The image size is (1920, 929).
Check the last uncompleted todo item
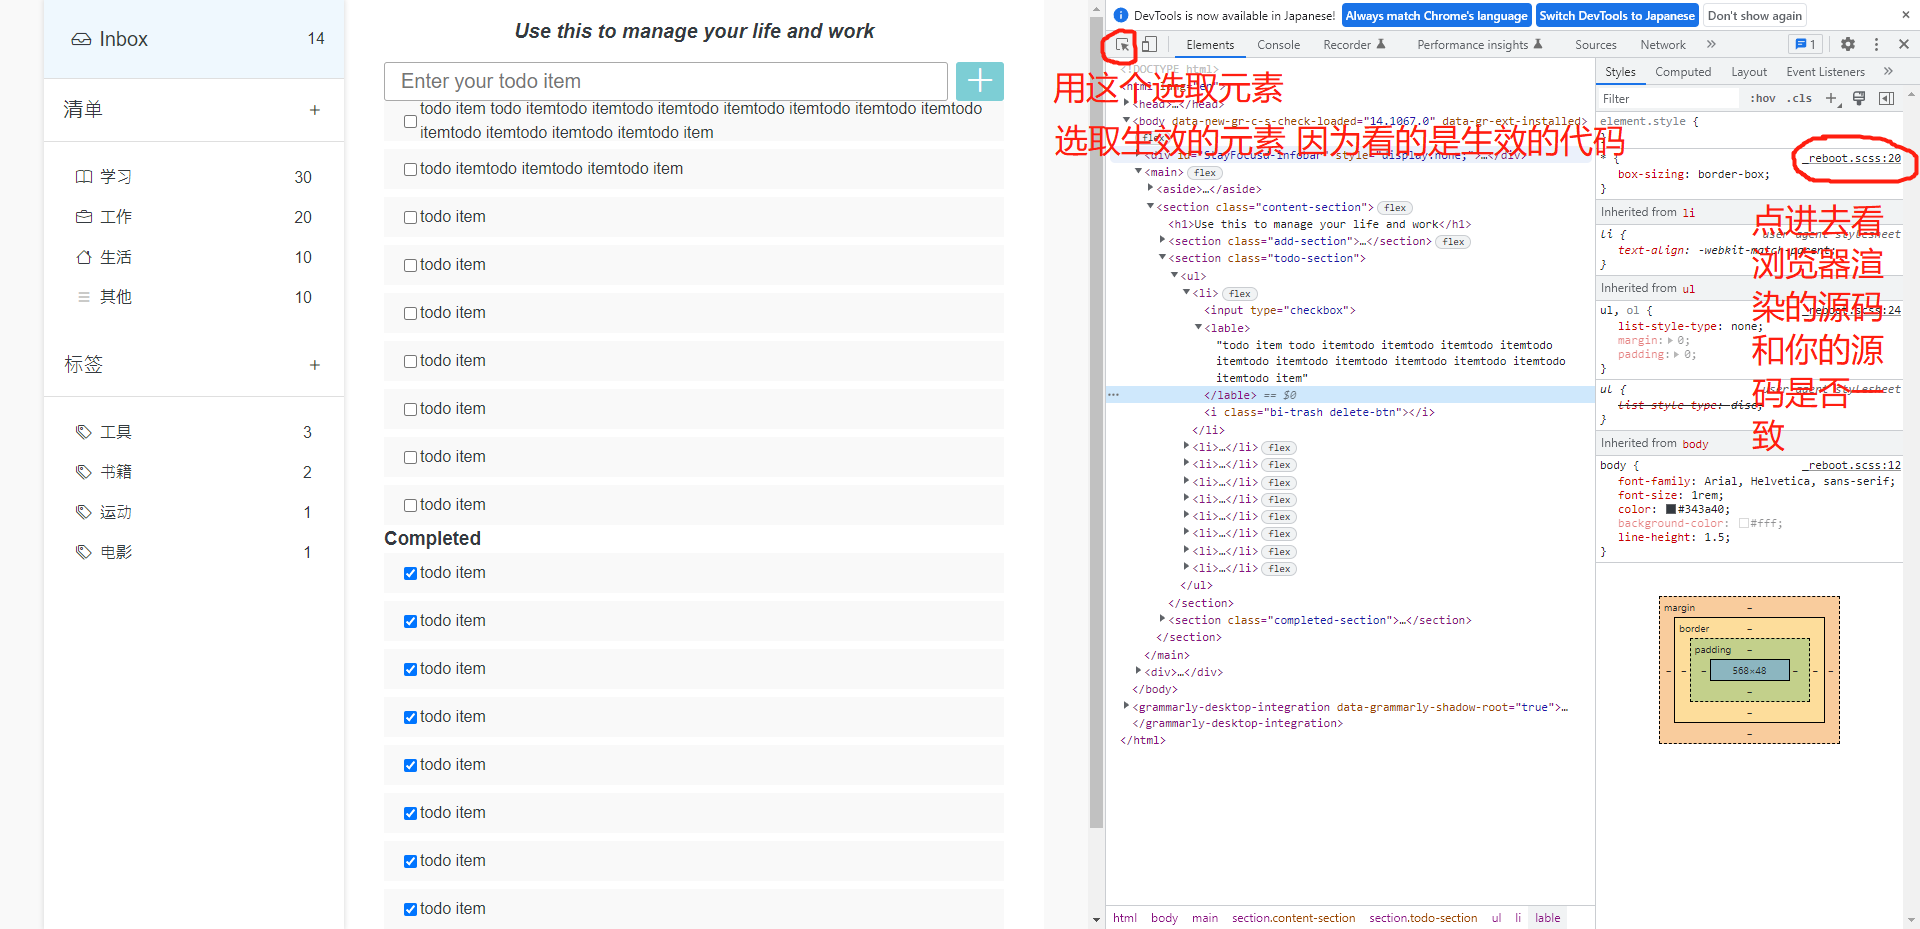tap(410, 505)
